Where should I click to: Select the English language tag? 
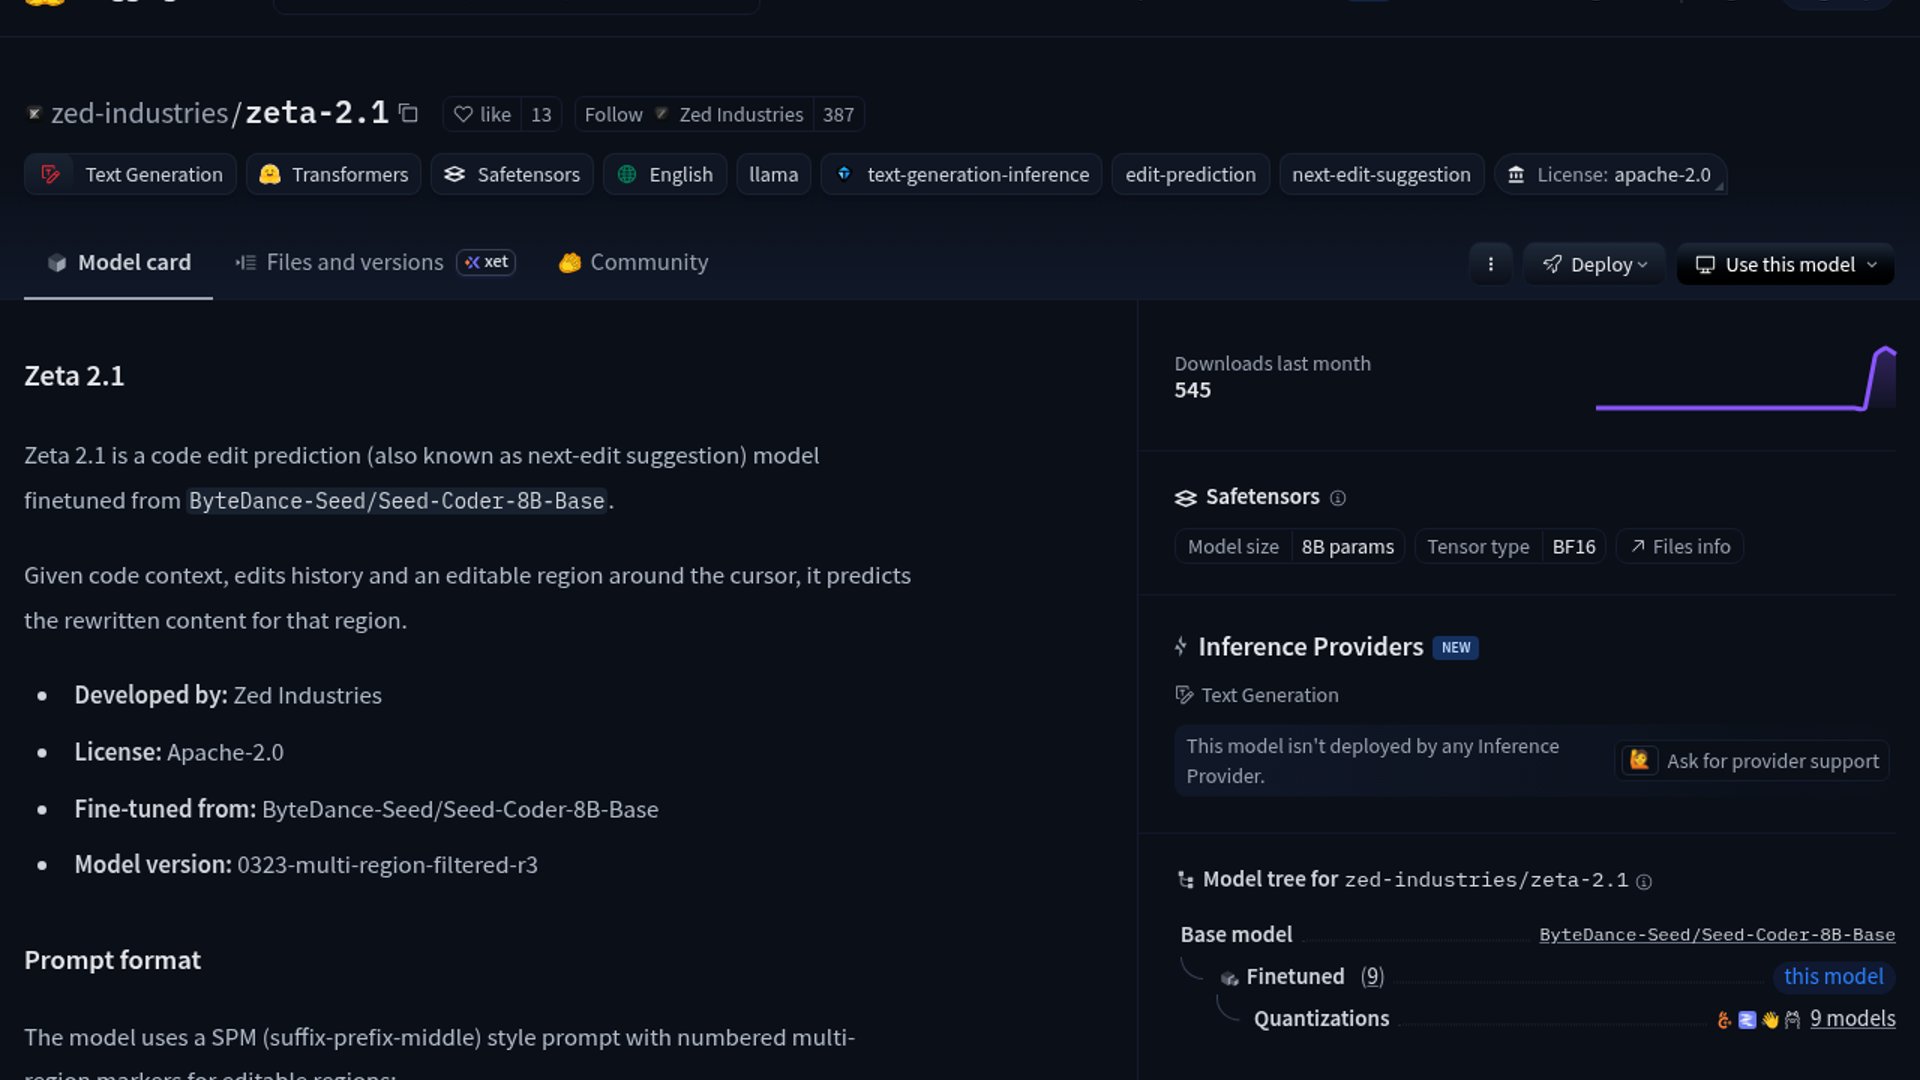coord(665,174)
